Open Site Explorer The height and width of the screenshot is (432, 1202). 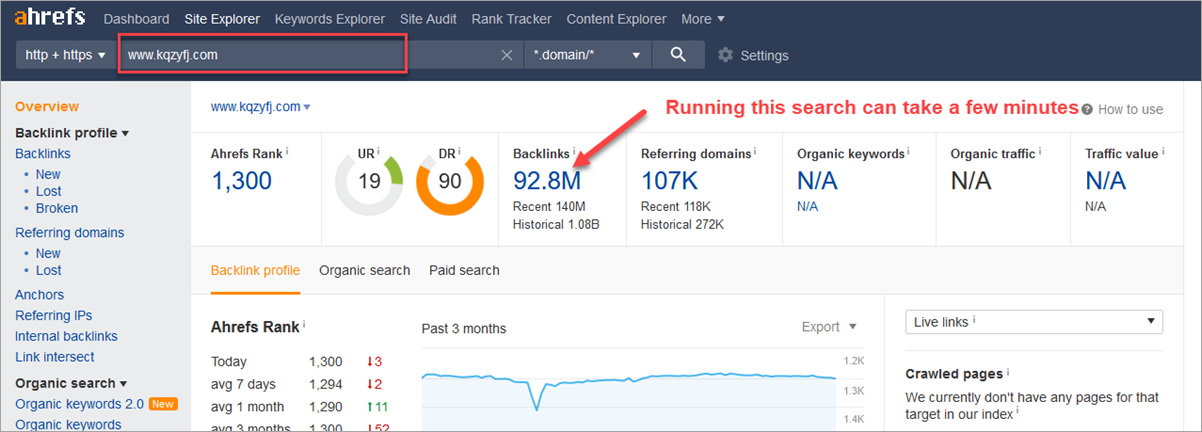tap(222, 19)
